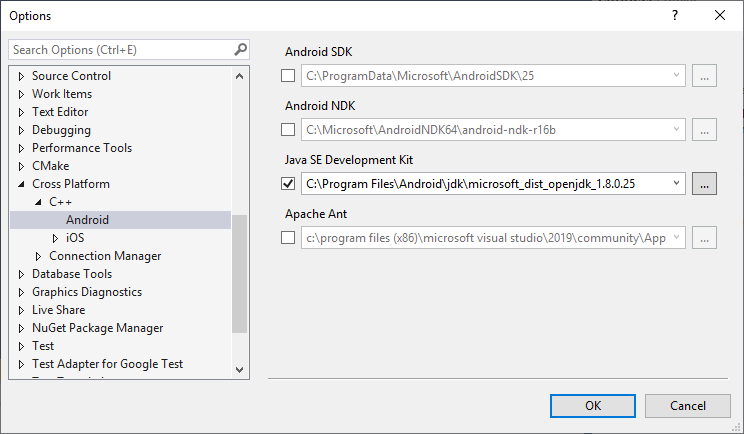Image resolution: width=744 pixels, height=434 pixels.
Task: Browse for Java SE Development Kit path
Action: point(704,183)
